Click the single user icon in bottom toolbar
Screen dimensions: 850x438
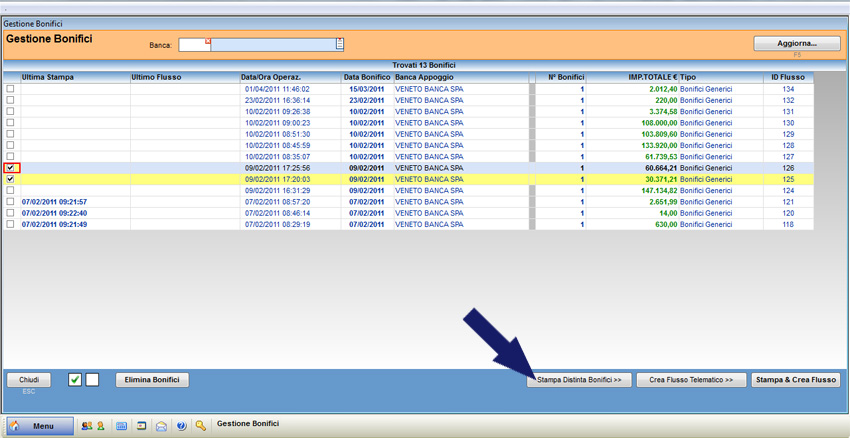(x=100, y=426)
